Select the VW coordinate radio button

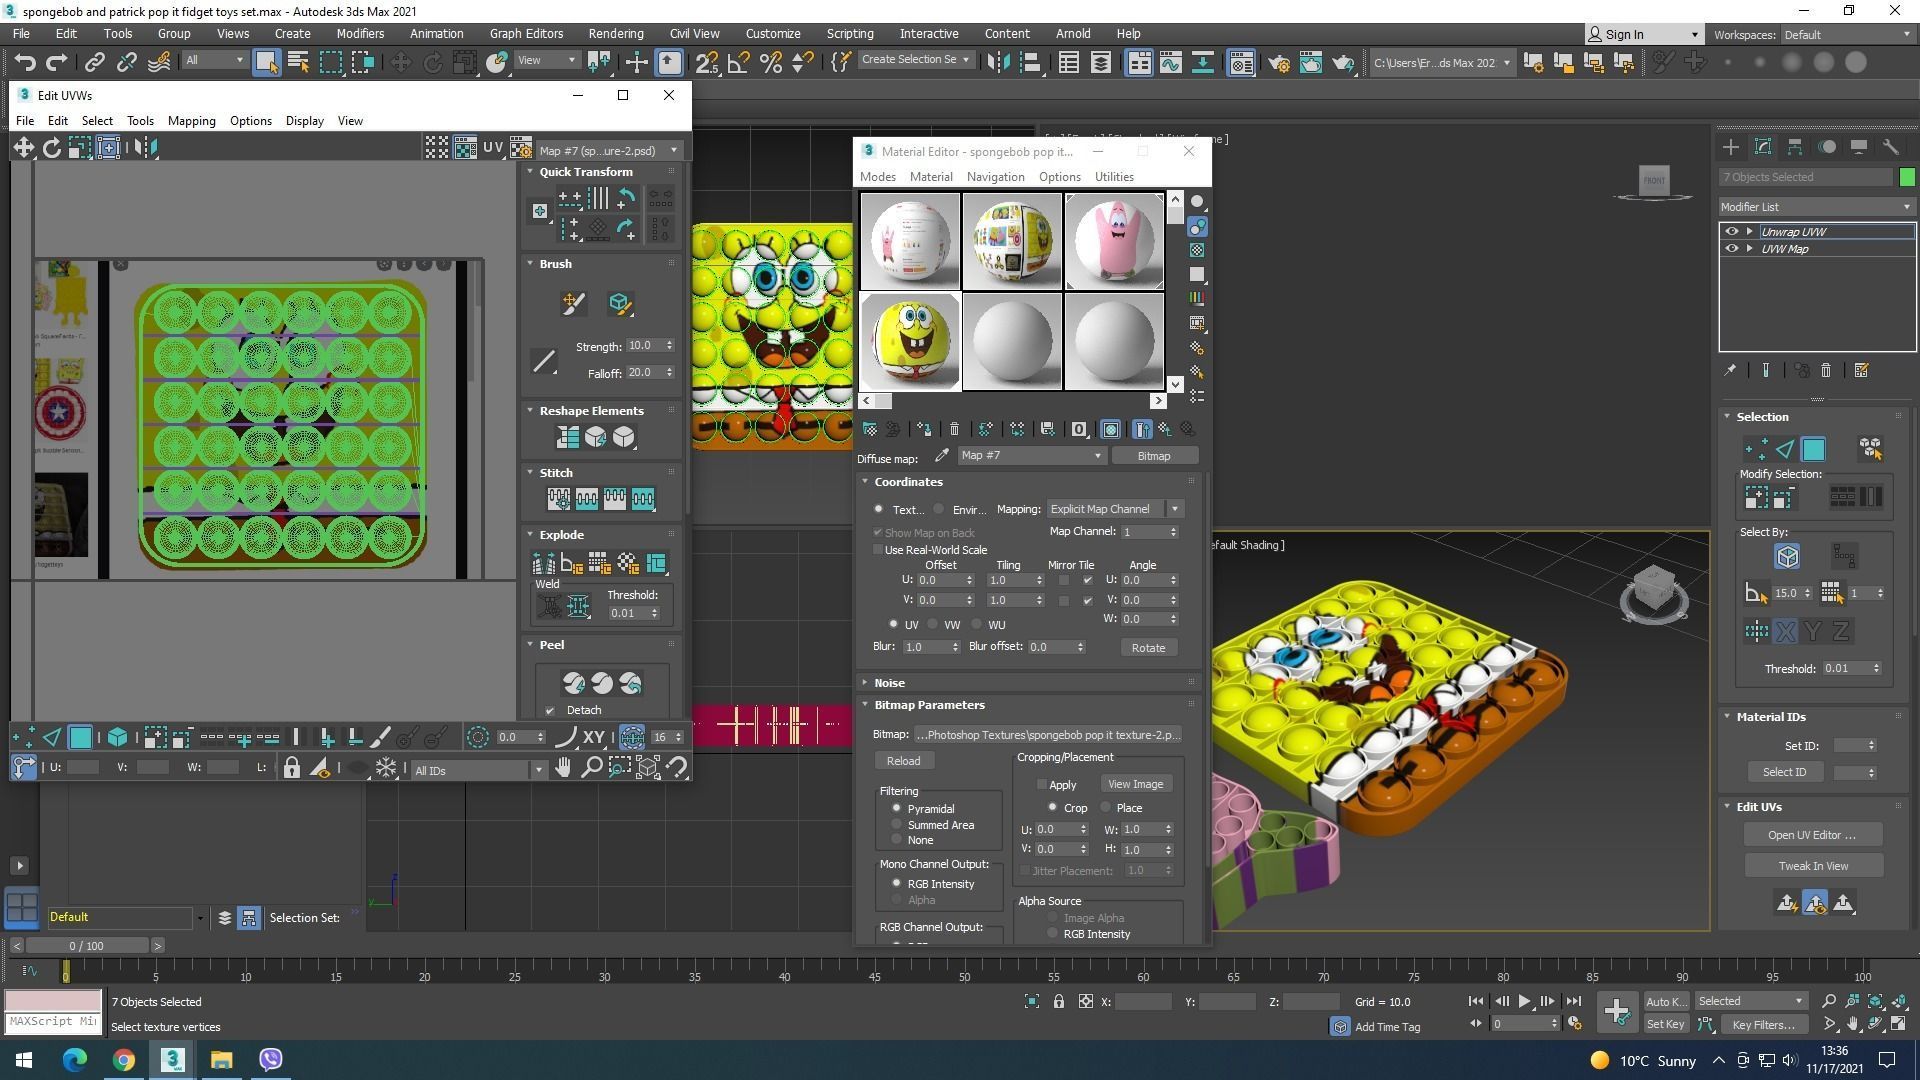point(933,624)
